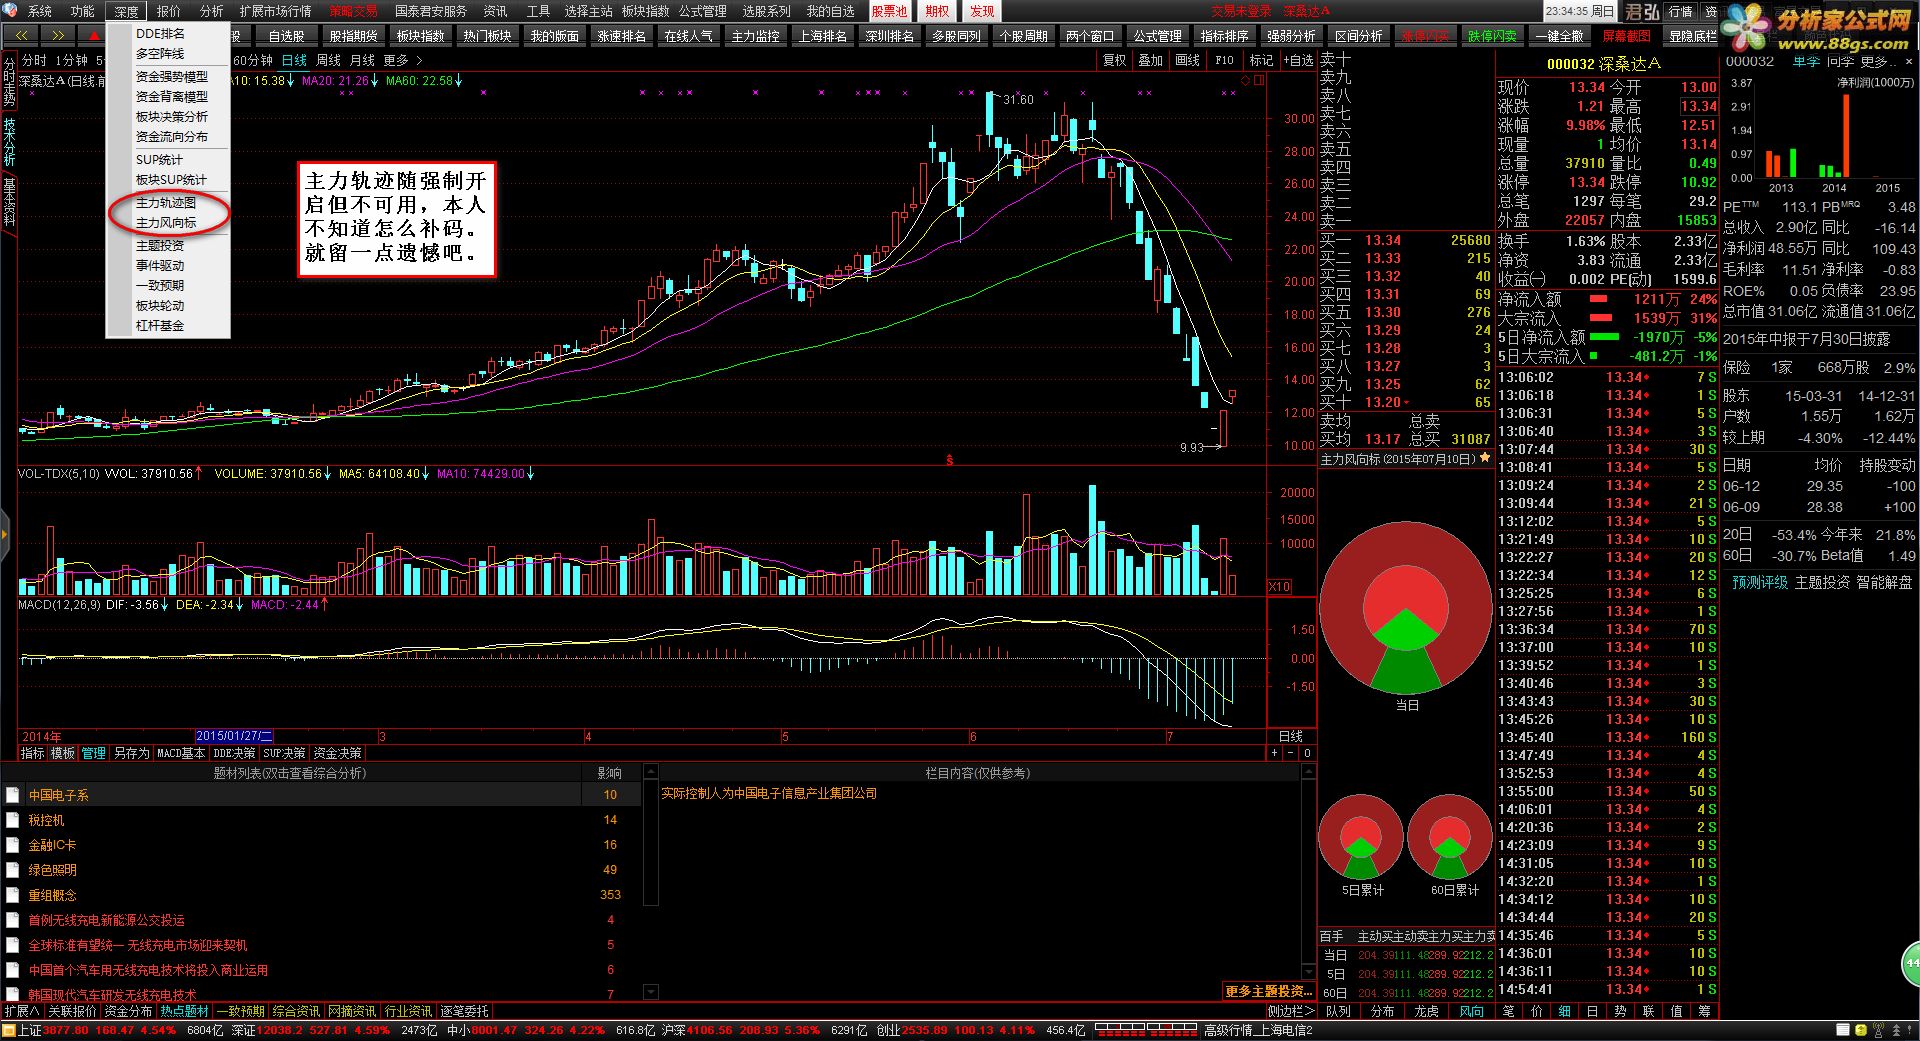Click the 发现 button
1920x1041 pixels.
click(982, 11)
